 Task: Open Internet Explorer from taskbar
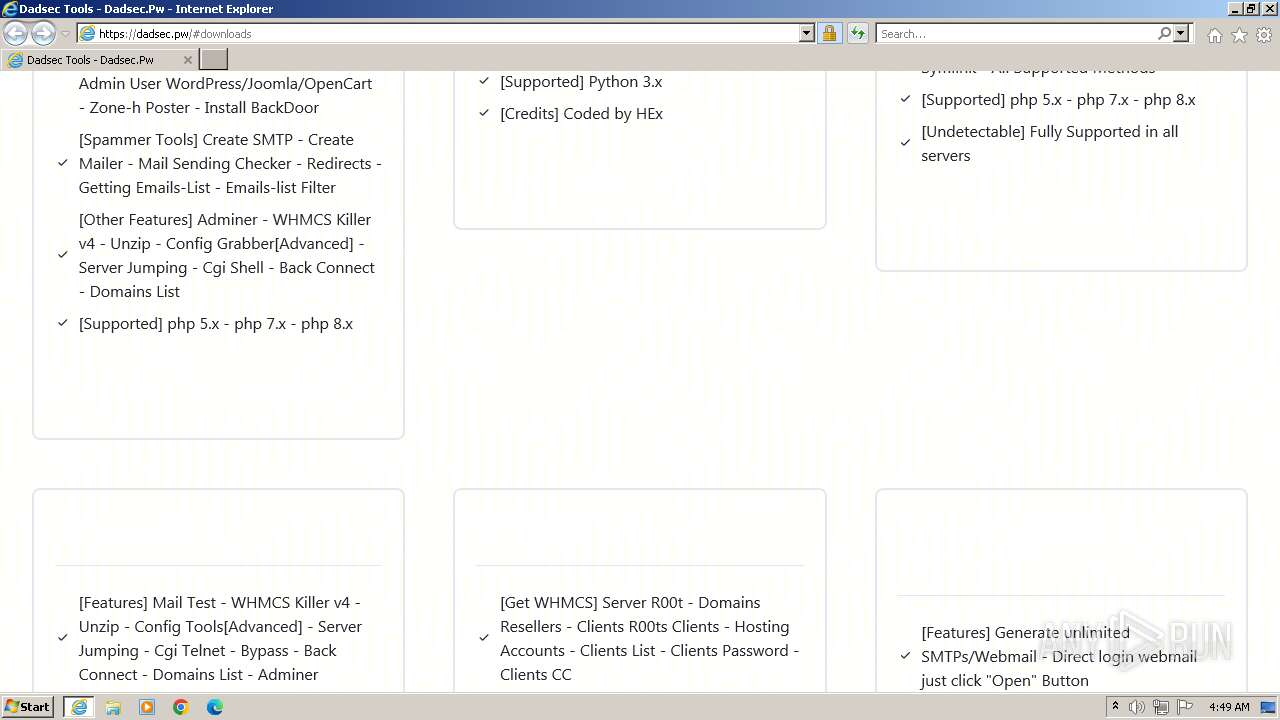pyautogui.click(x=79, y=707)
